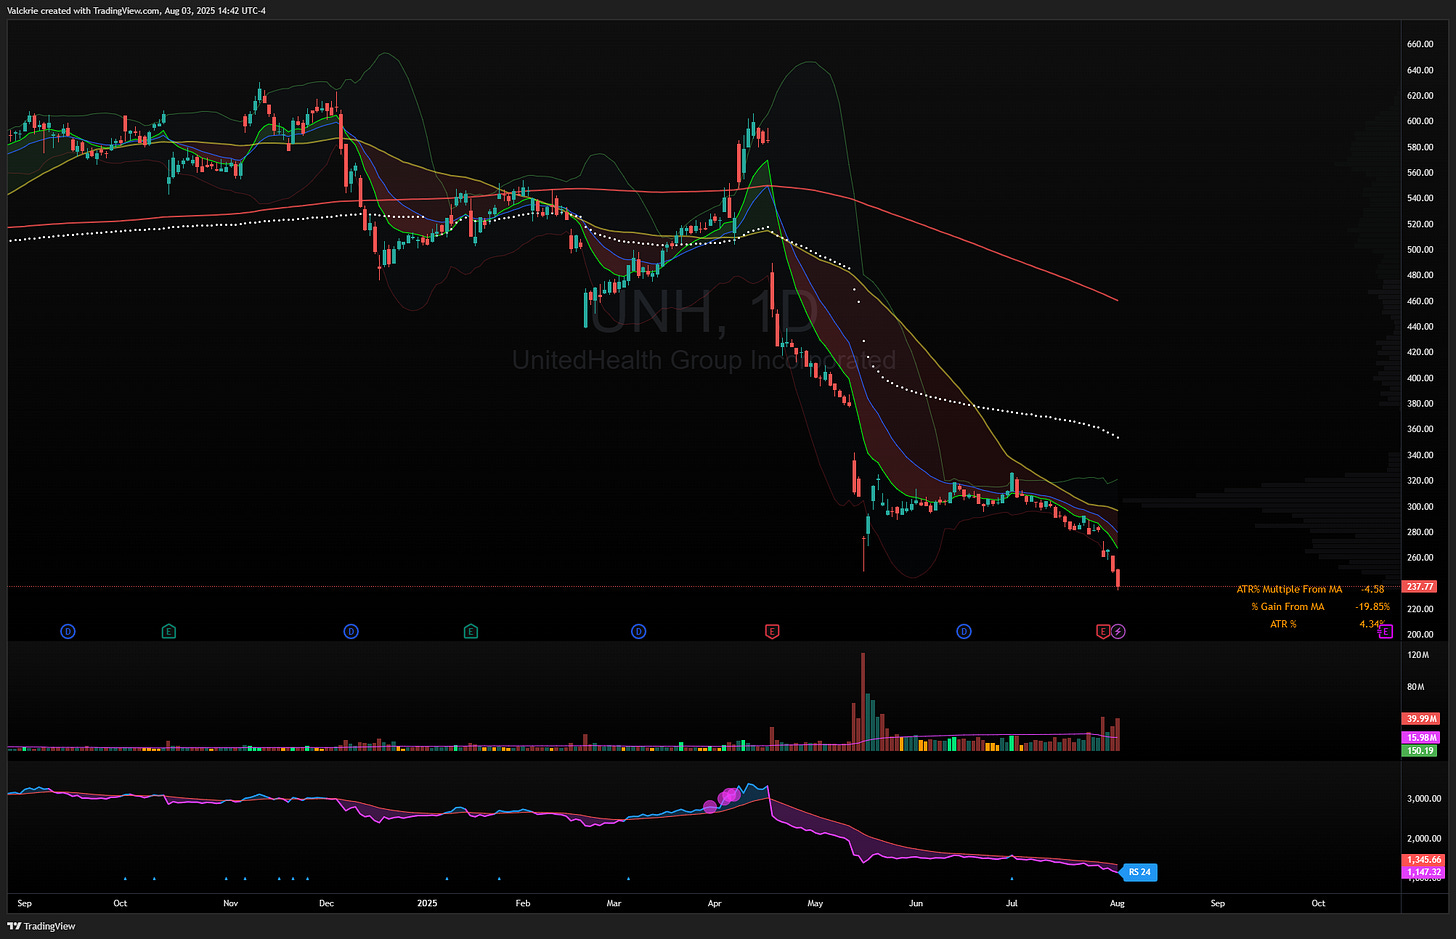Click the 2,000.00 label in RS pane
The width and height of the screenshot is (1456, 939).
pos(1424,839)
